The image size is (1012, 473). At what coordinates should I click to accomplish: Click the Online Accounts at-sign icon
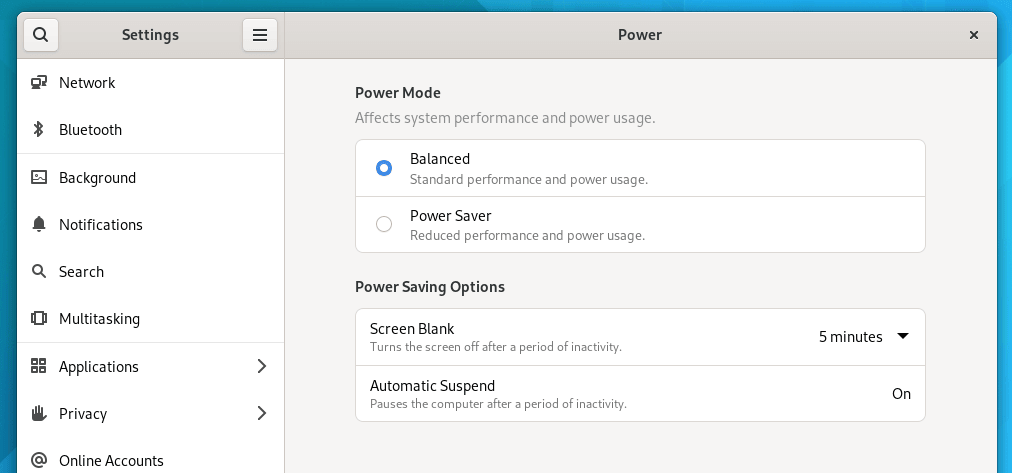[x=39, y=461]
